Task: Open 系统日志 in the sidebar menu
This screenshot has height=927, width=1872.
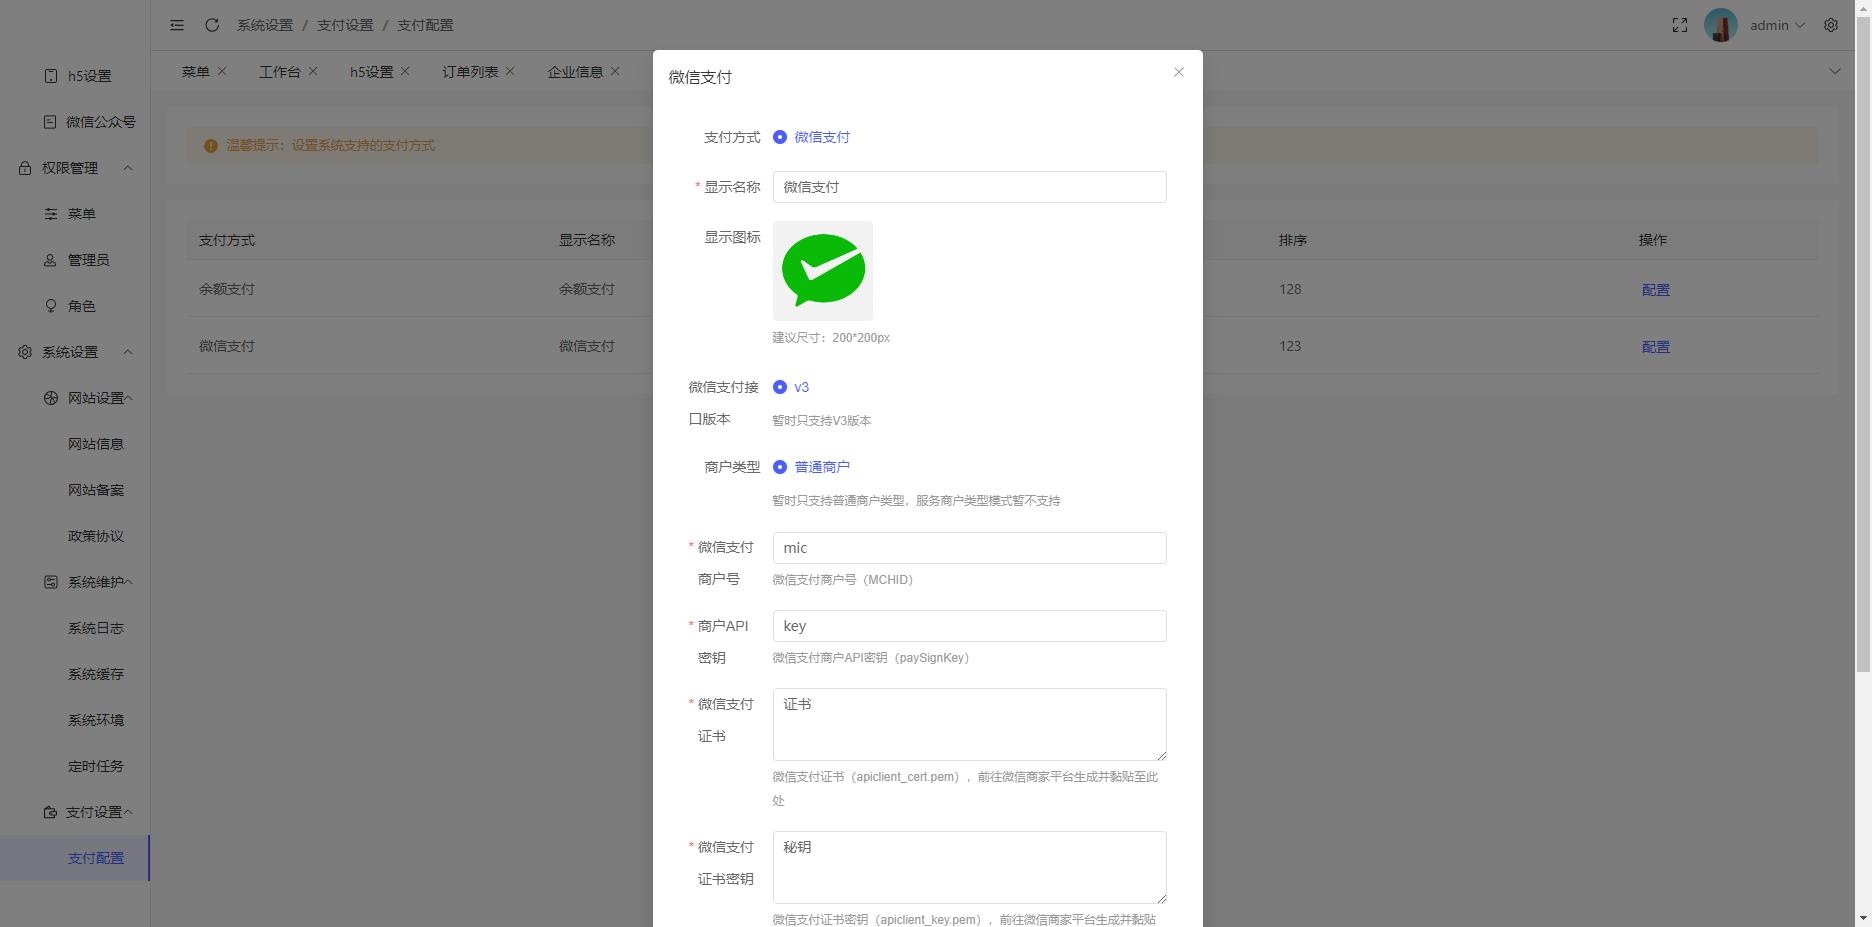Action: [x=96, y=628]
